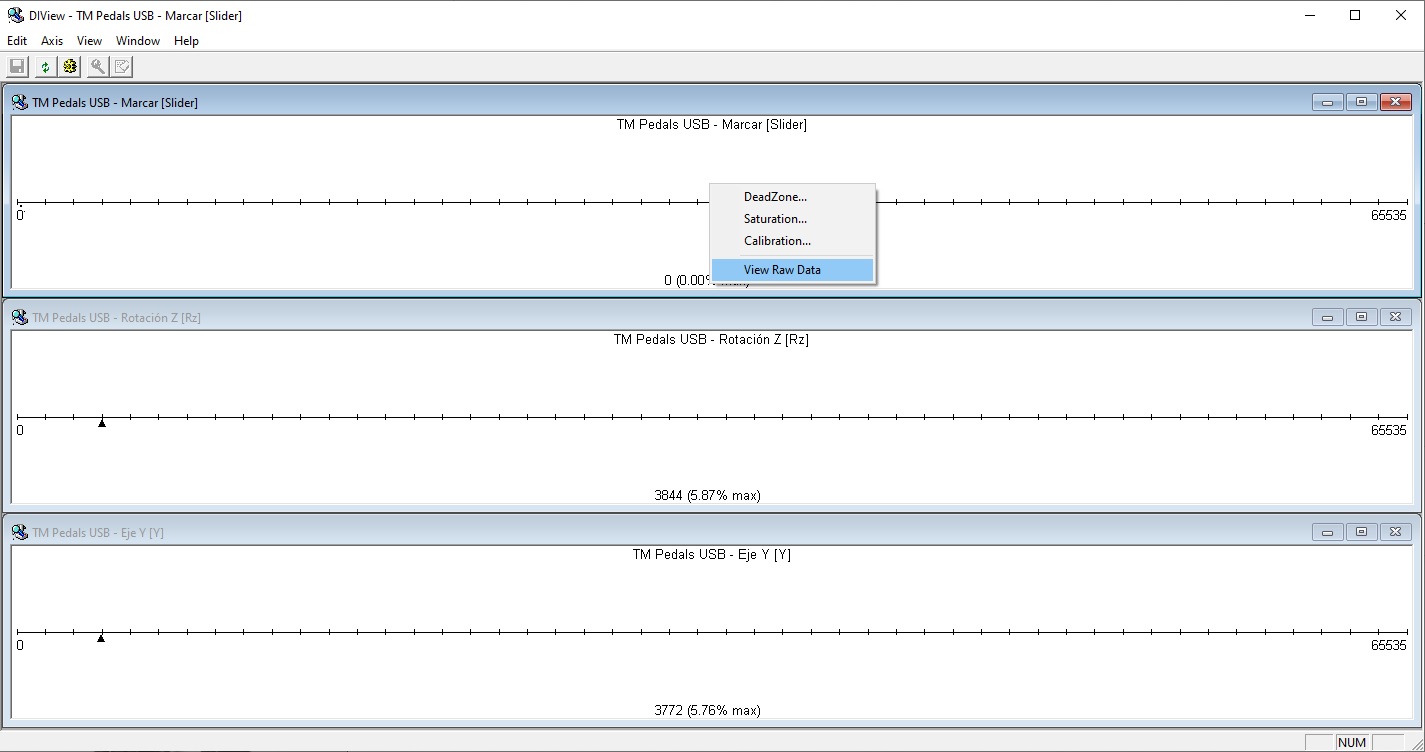Open the Axis menu

(x=52, y=41)
